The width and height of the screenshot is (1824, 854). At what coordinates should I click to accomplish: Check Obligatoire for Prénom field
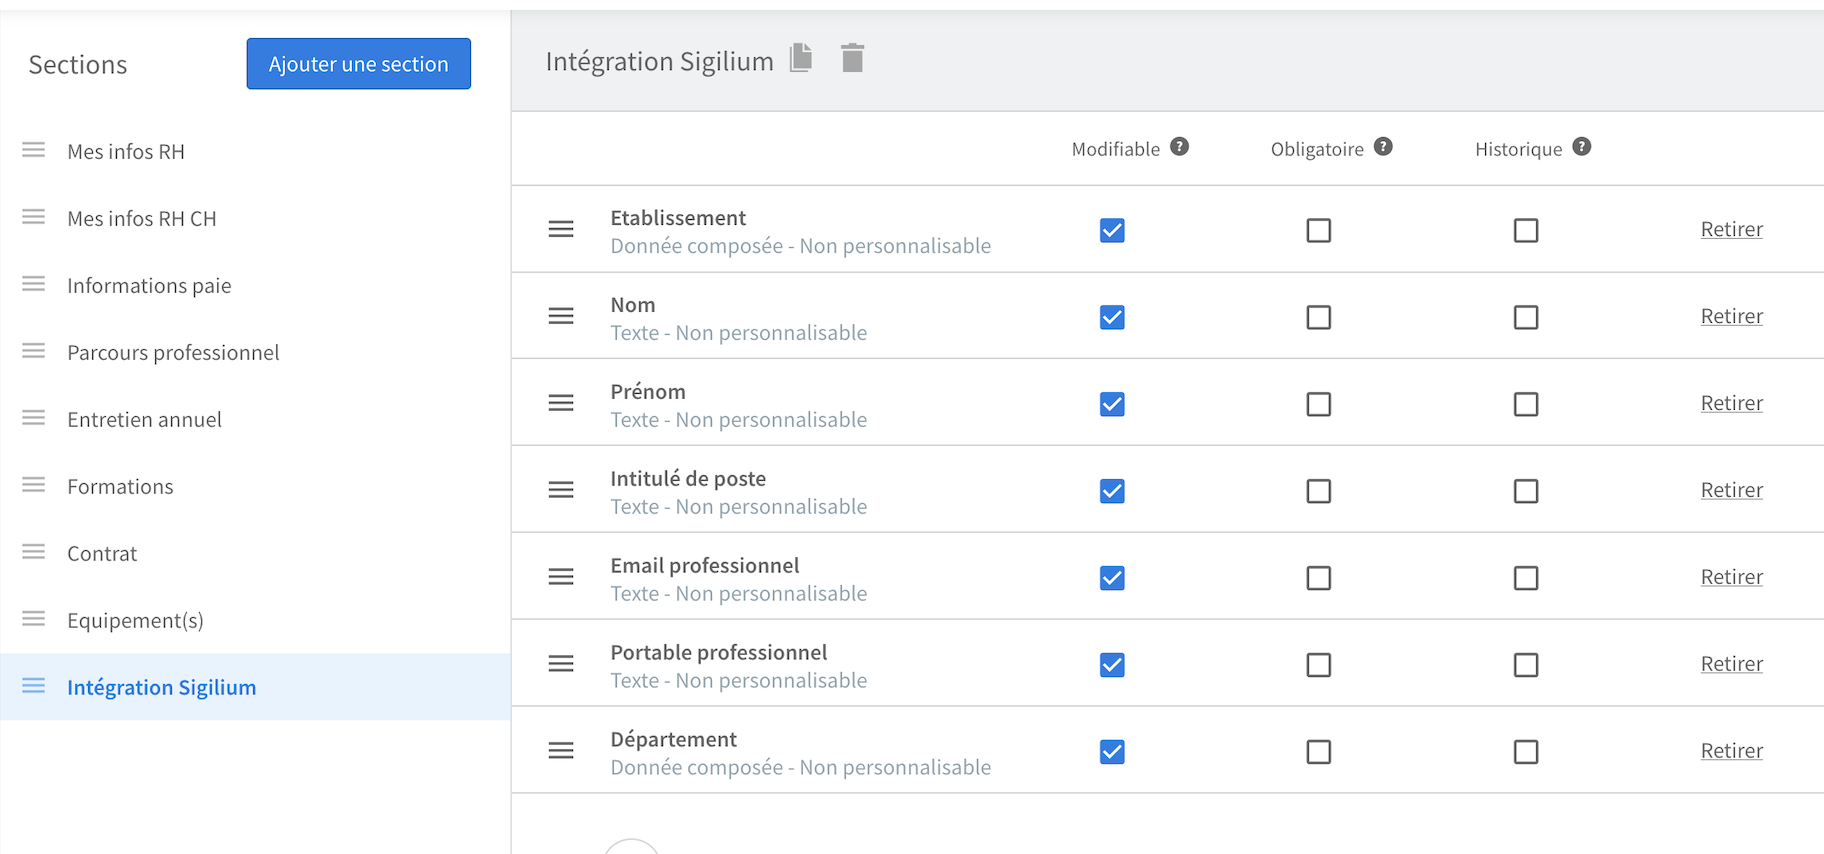coord(1319,404)
